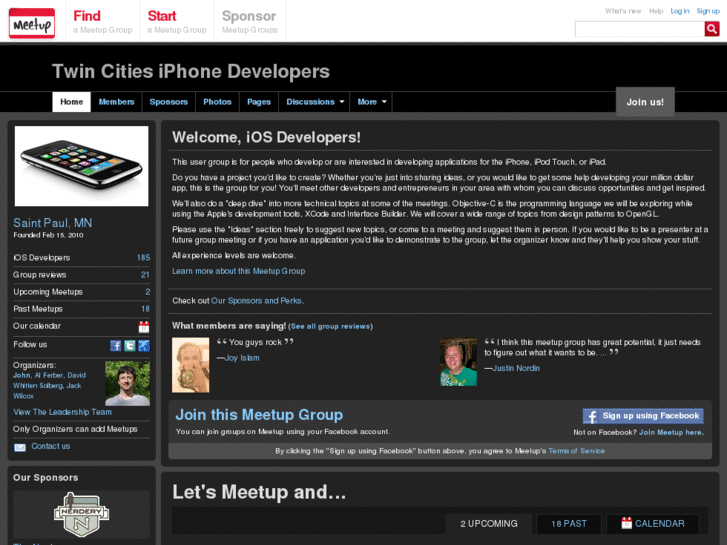Click the Saint Paul, MN link
The height and width of the screenshot is (545, 727).
pos(52,223)
